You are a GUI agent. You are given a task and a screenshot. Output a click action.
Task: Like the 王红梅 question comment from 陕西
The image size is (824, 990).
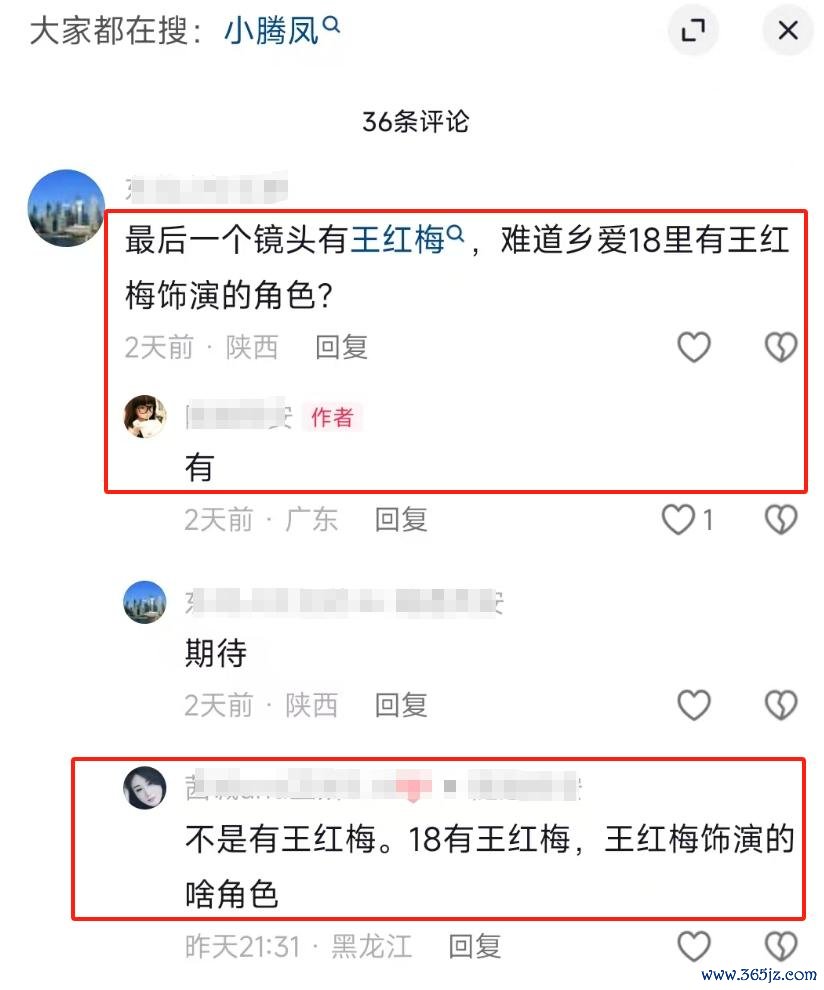[694, 347]
